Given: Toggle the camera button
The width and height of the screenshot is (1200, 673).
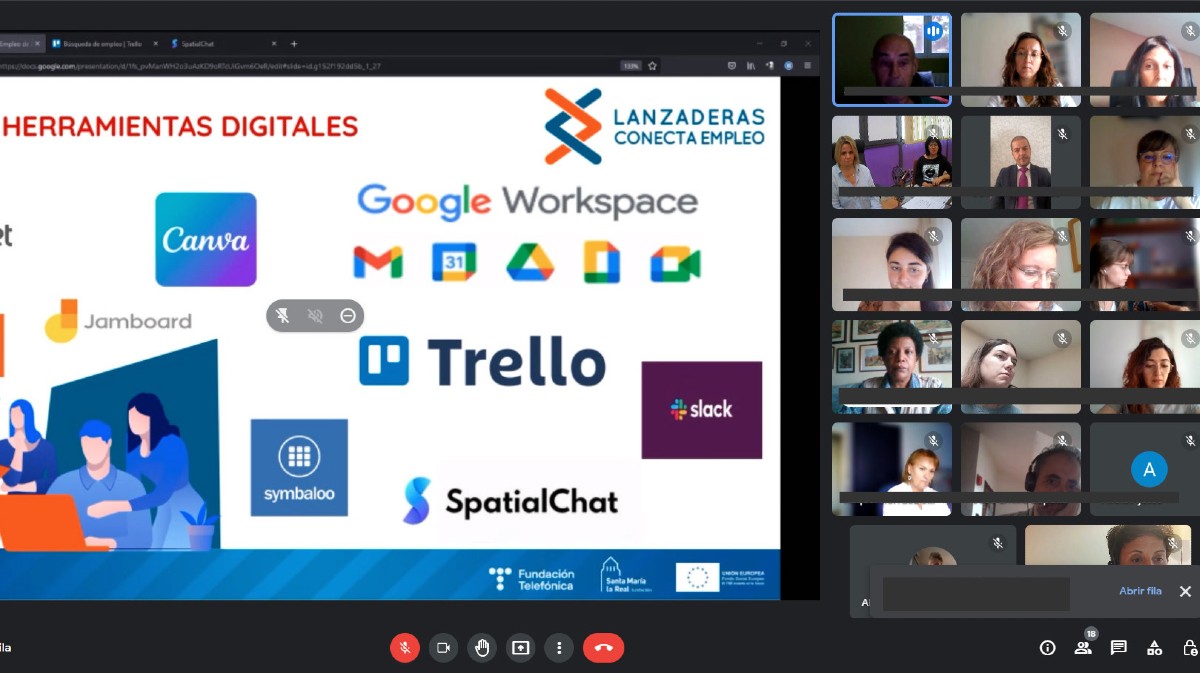Looking at the screenshot, I should 443,648.
